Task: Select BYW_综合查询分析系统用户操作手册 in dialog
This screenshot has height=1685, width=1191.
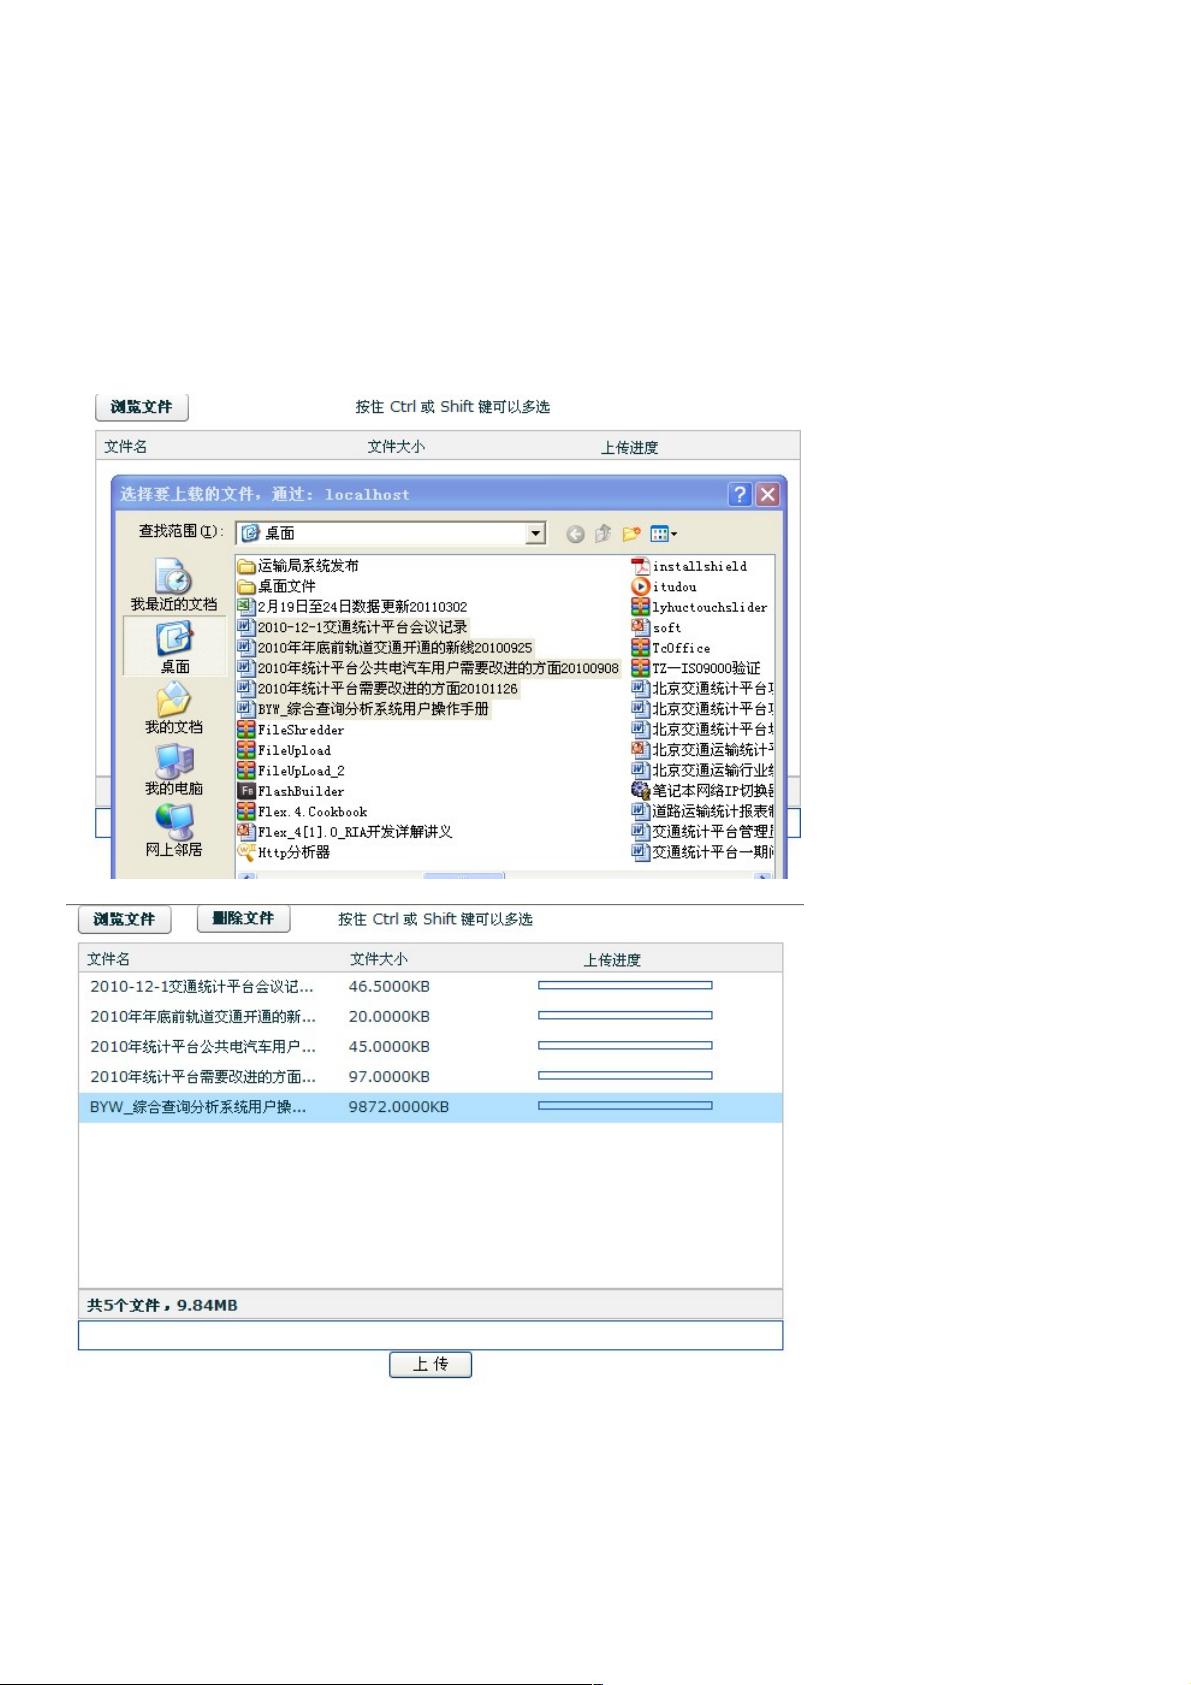Action: pos(363,709)
